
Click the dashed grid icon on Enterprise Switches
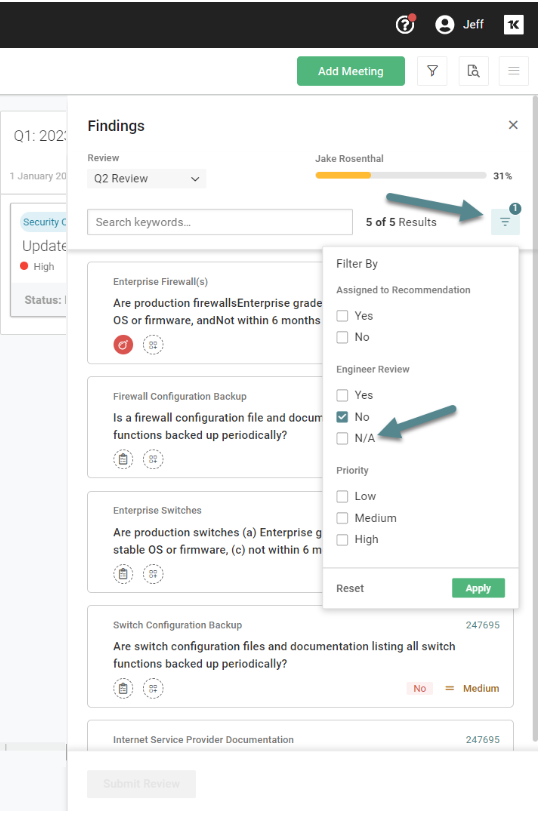(153, 574)
